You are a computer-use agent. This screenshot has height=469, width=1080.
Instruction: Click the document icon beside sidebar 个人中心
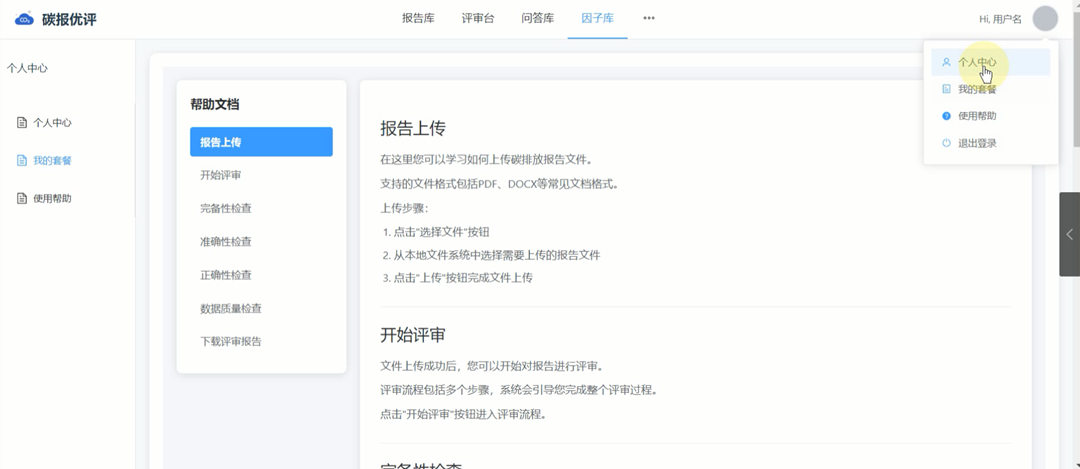(22, 123)
